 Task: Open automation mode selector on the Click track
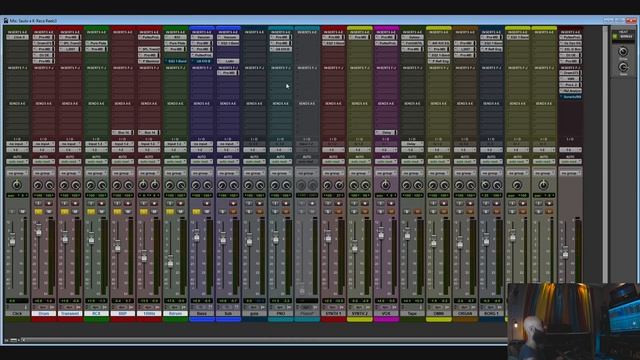17,162
